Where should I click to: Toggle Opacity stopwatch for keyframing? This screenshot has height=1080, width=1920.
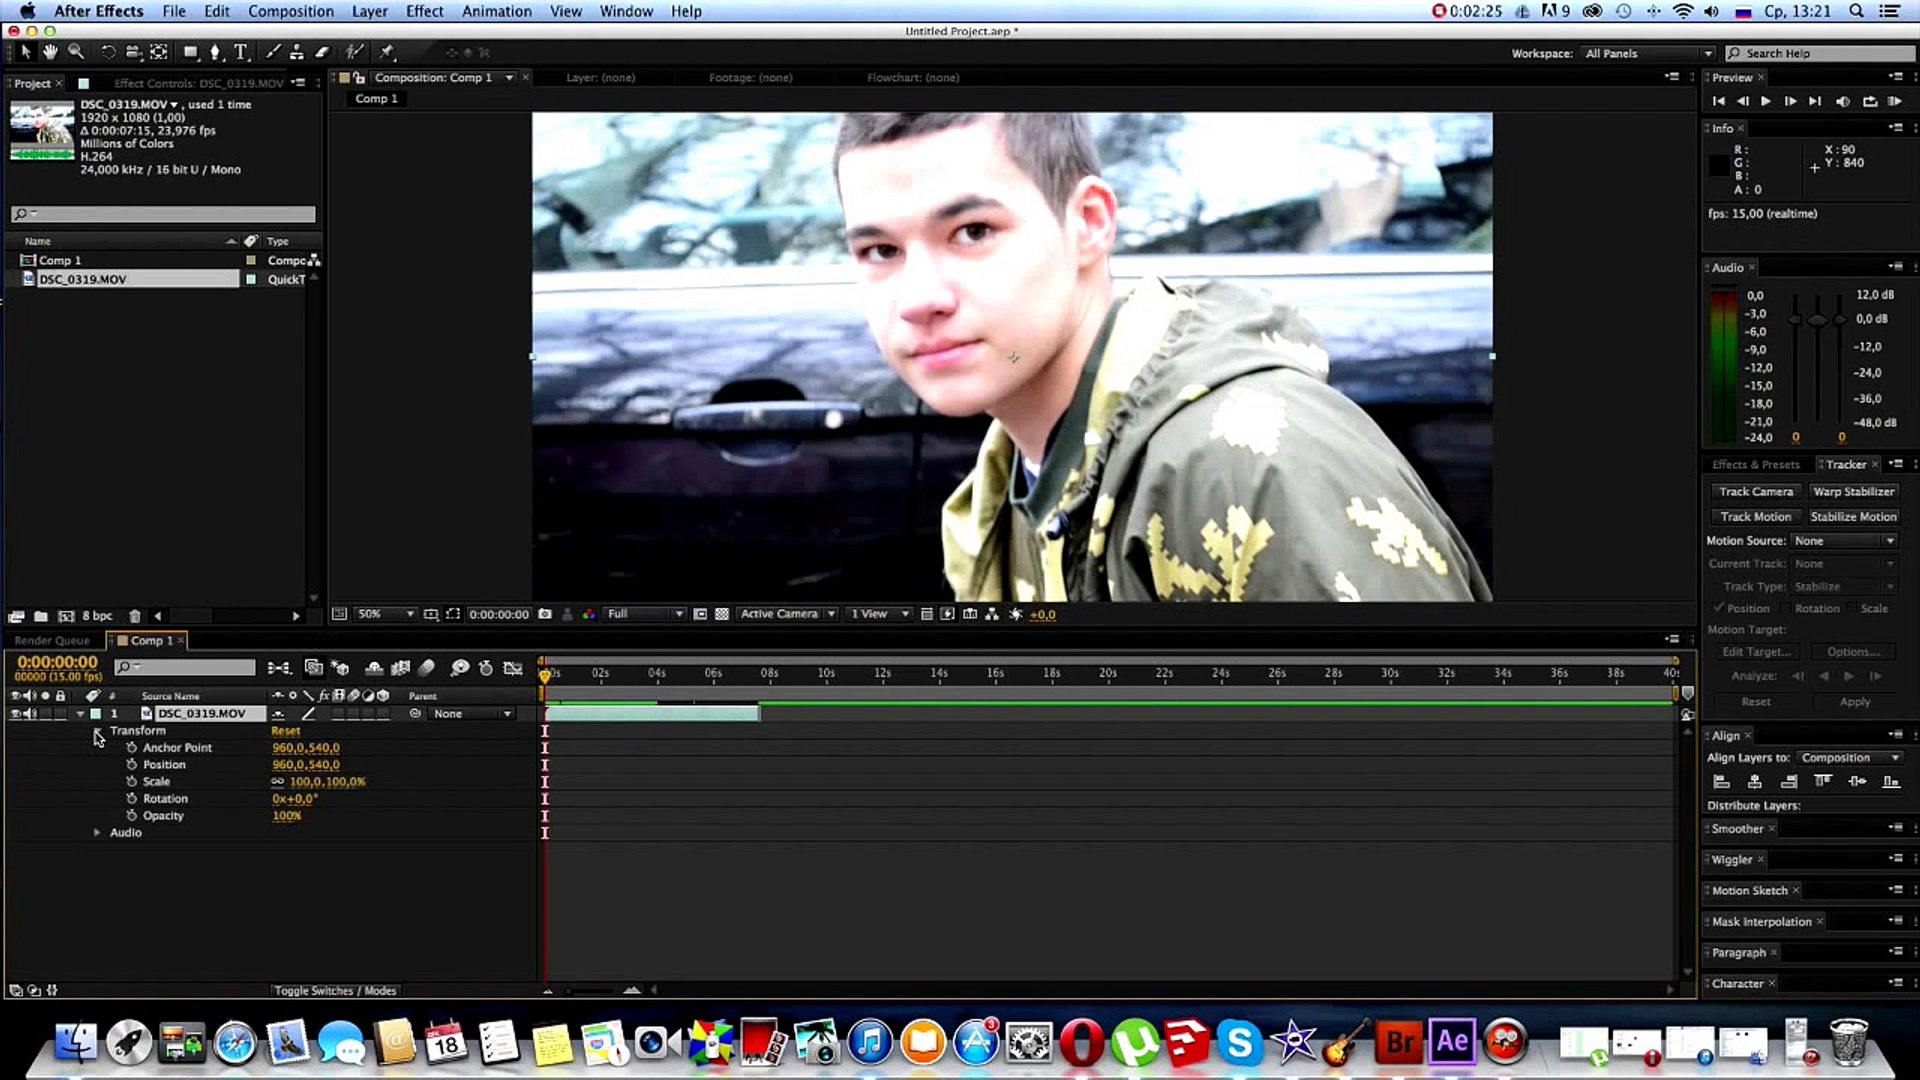pos(132,816)
